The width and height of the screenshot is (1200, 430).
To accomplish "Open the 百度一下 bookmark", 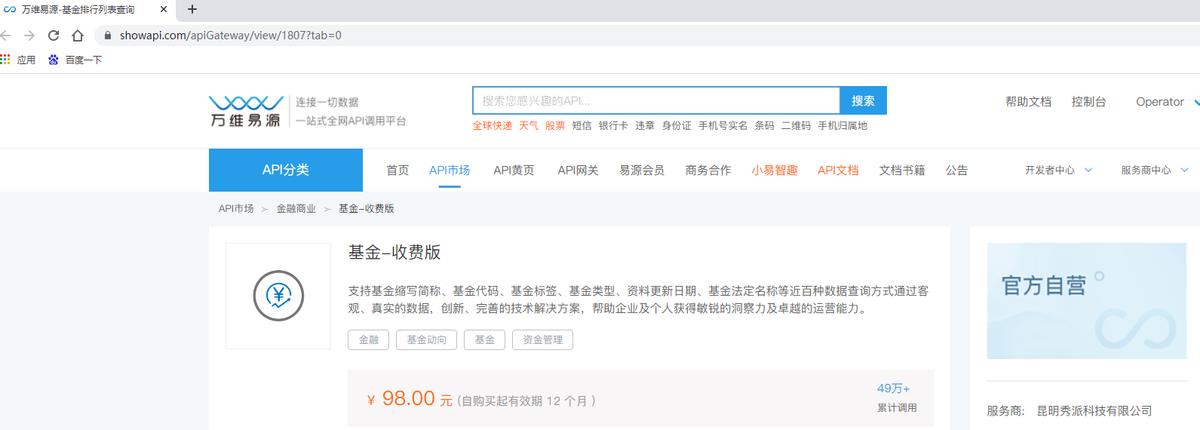I will [x=75, y=60].
